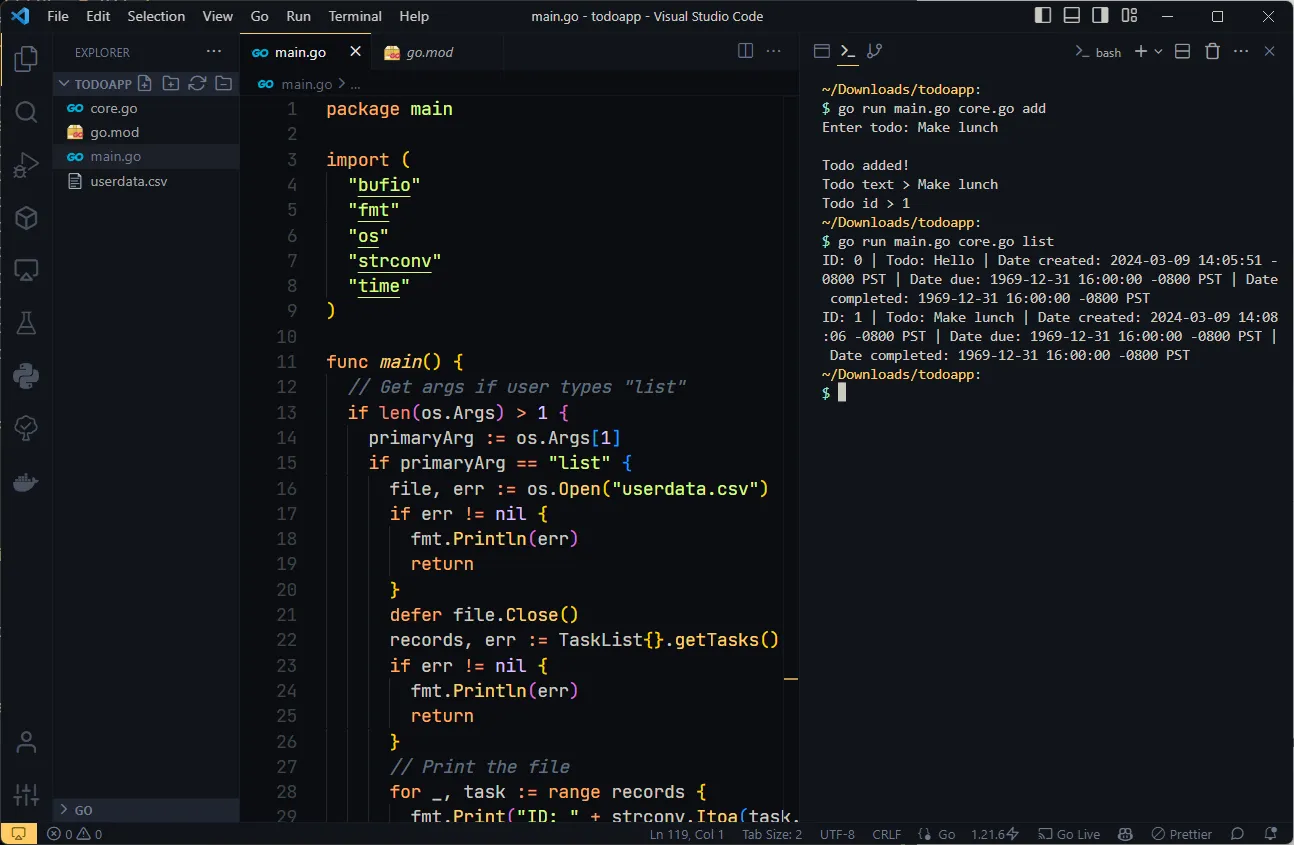Open the notifications bell in status bar
This screenshot has width=1294, height=845.
1270,834
